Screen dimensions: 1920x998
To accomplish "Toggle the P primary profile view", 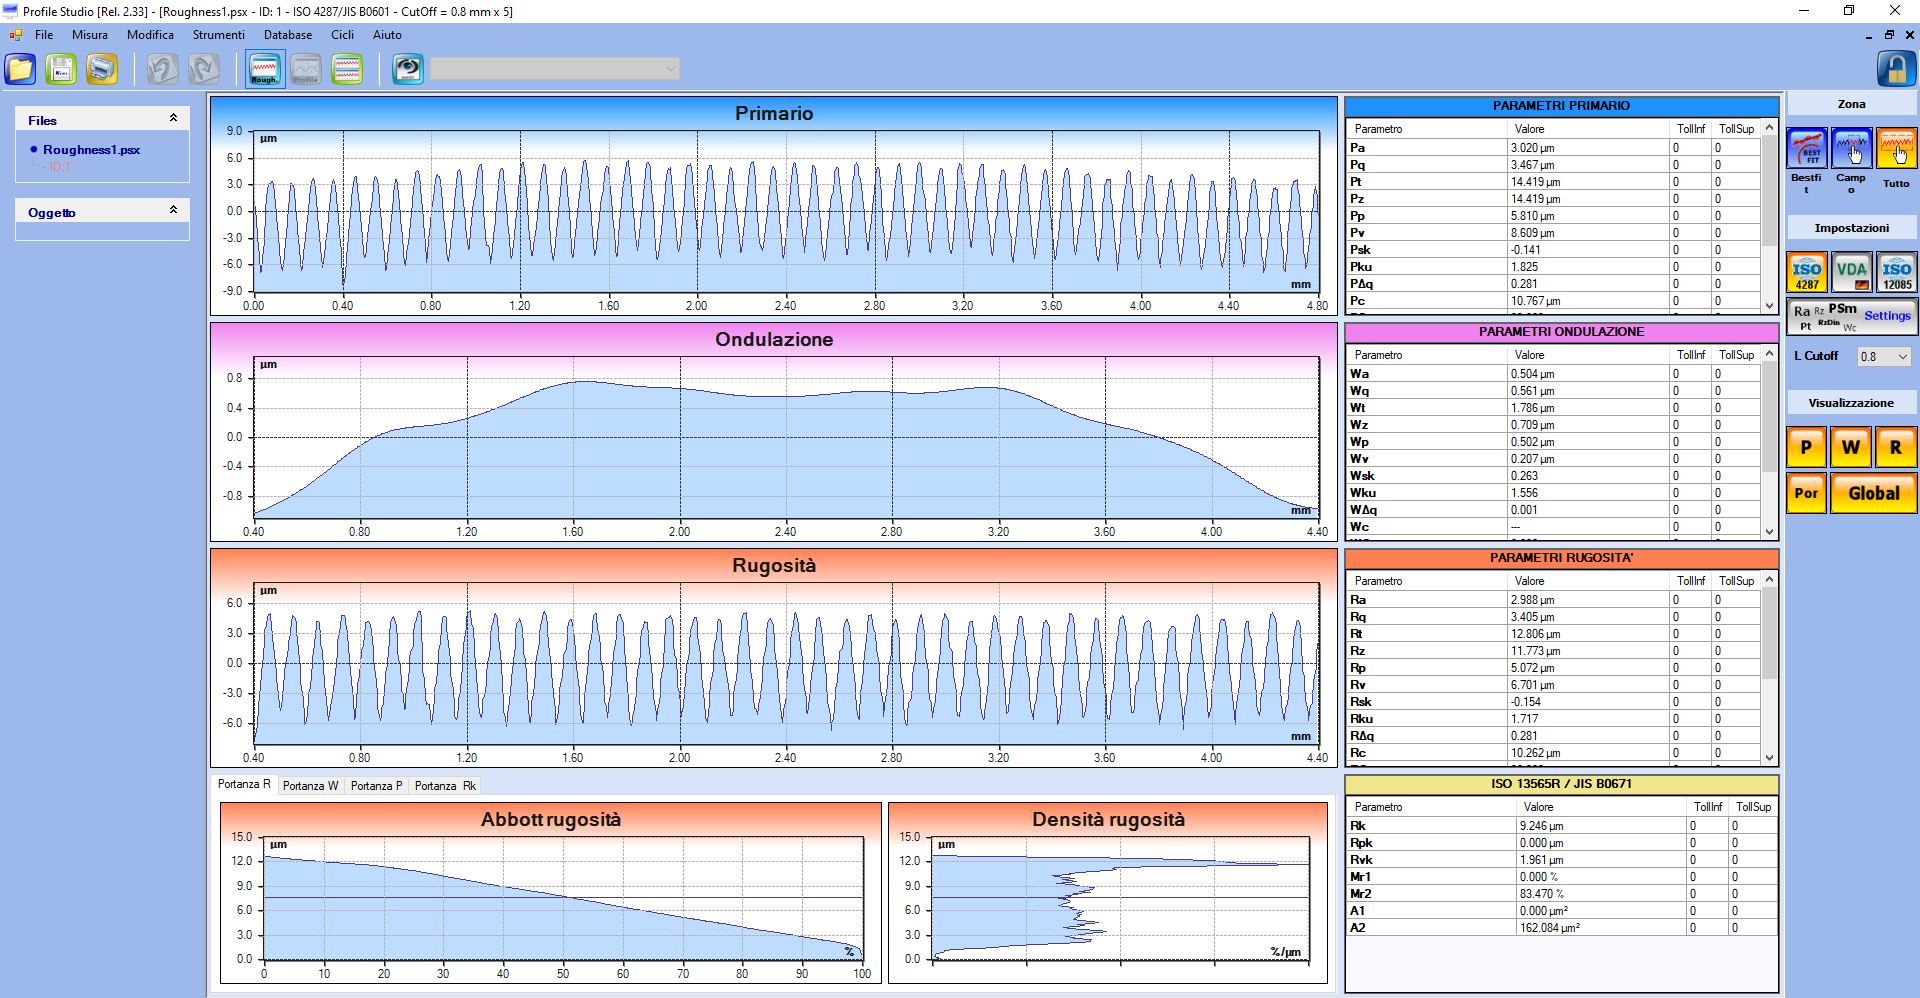I will tap(1806, 448).
